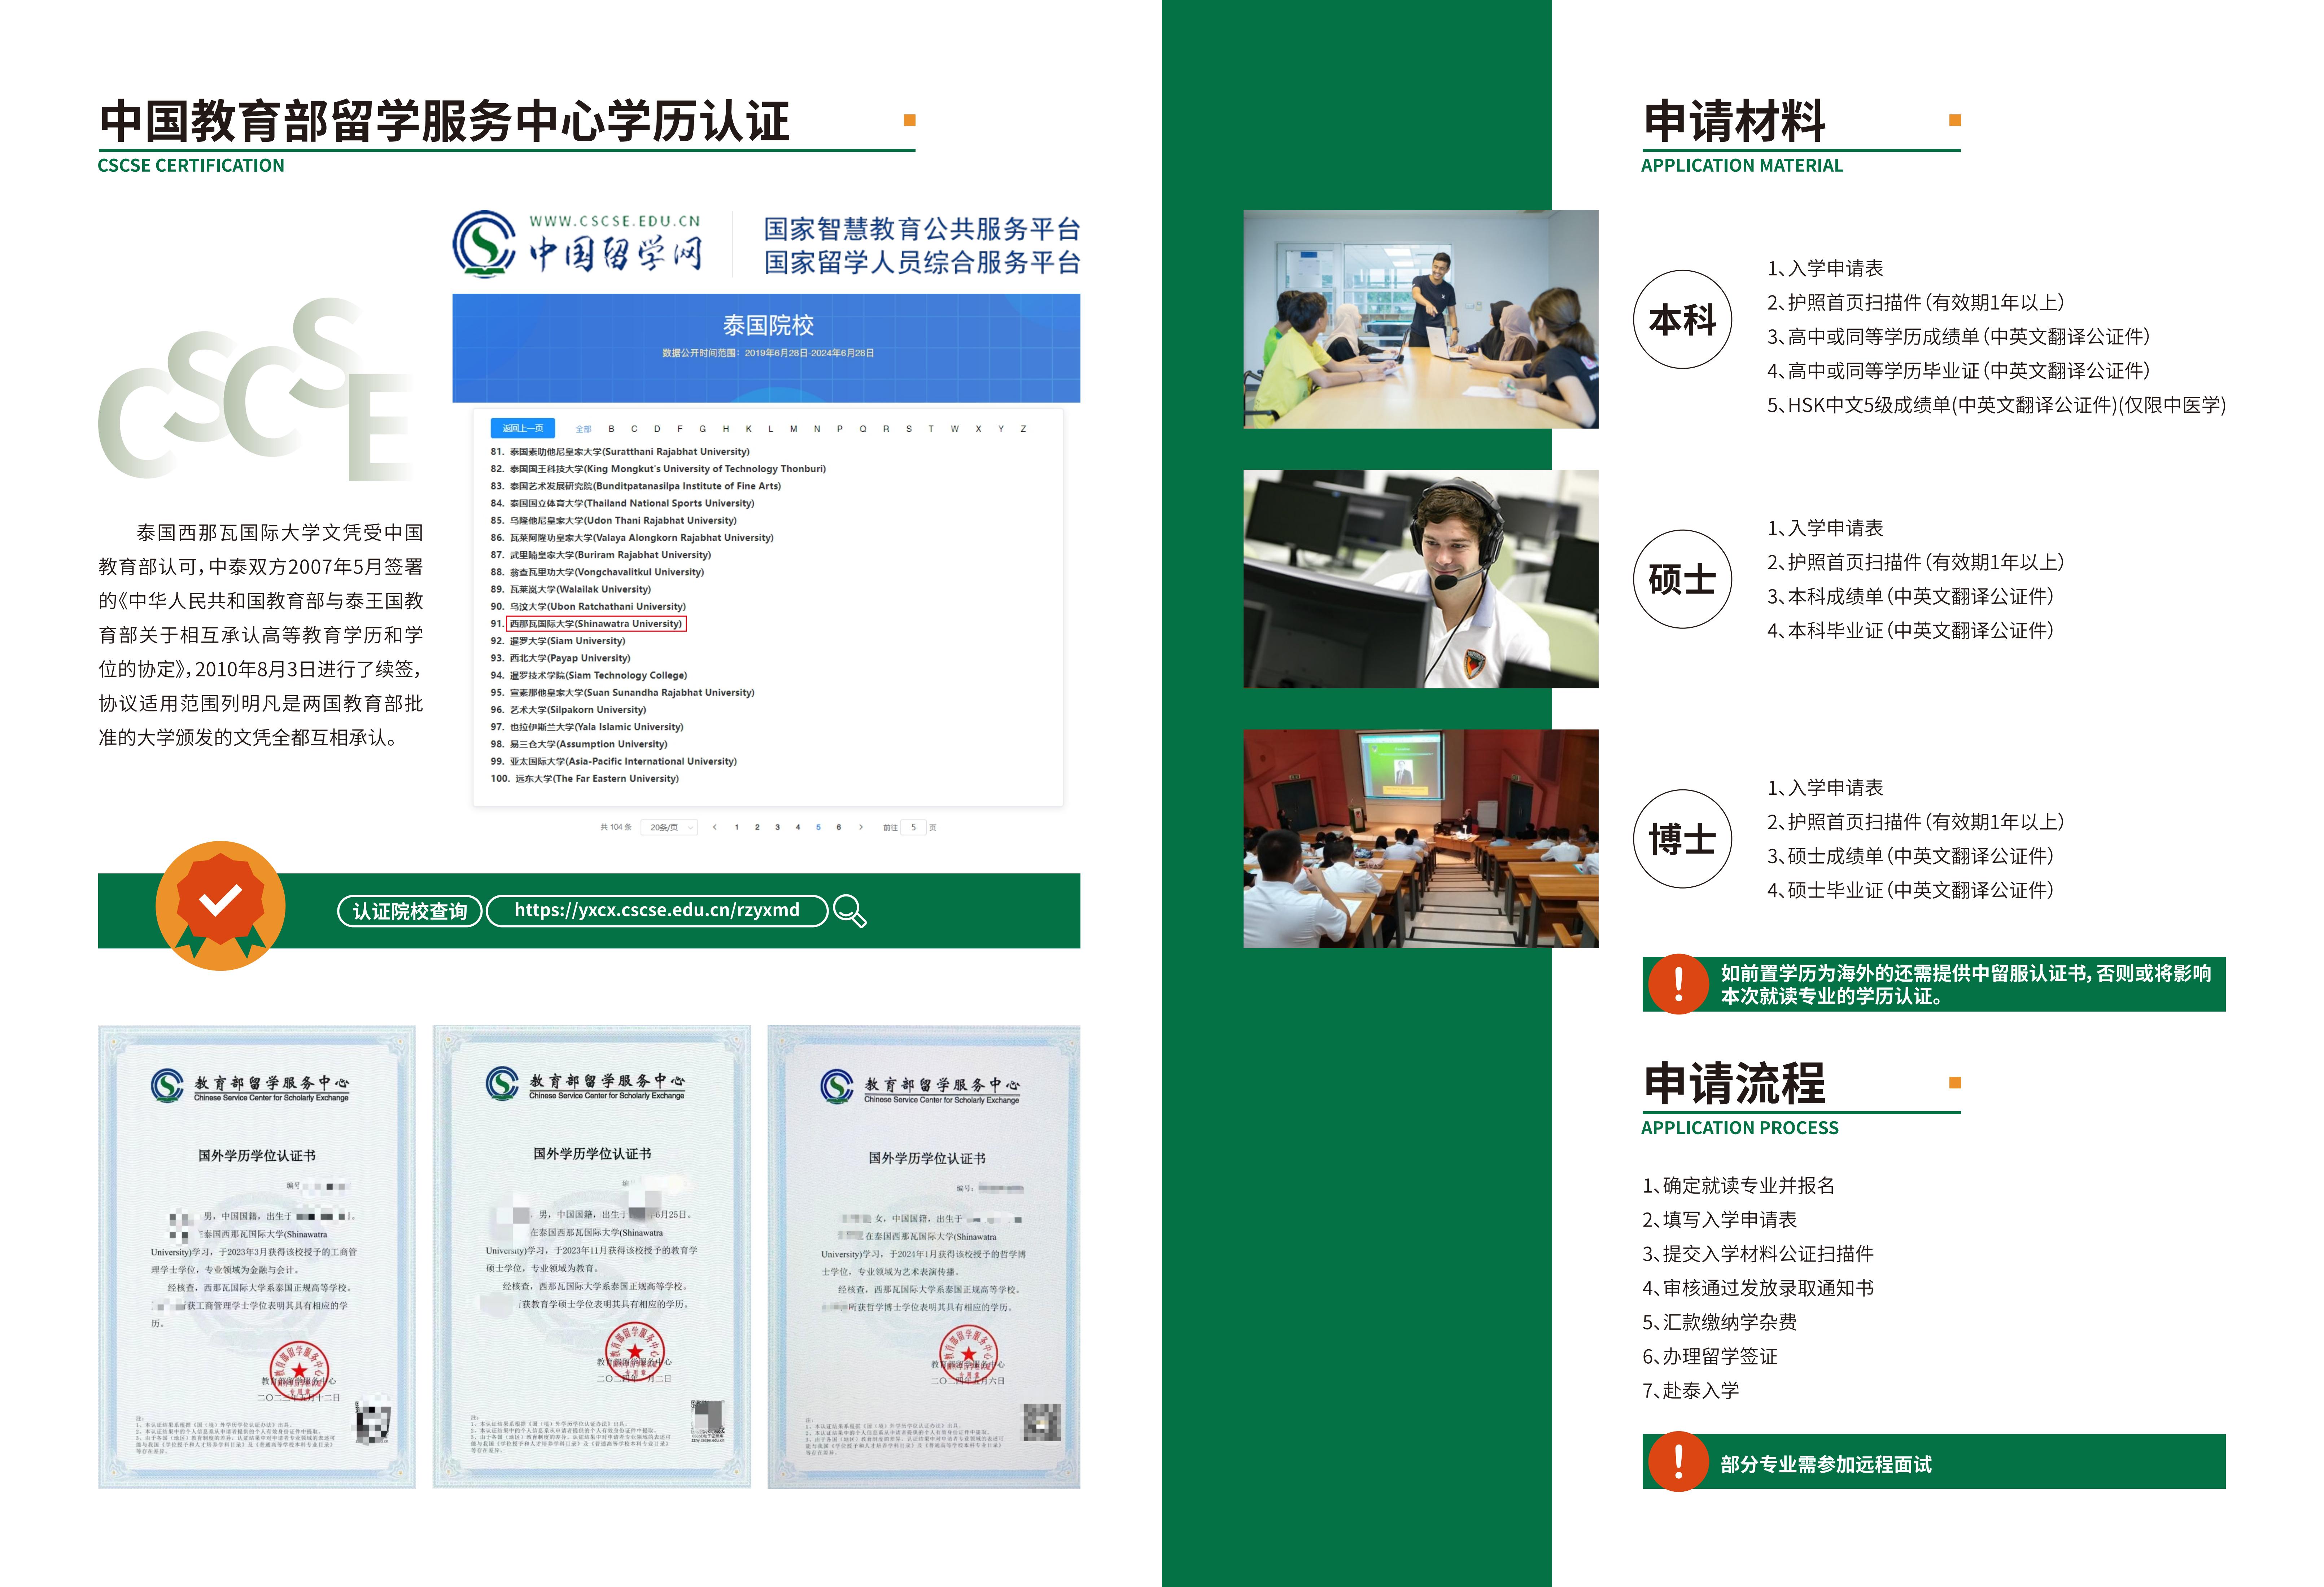Select the 全部 letter filter tab
The height and width of the screenshot is (1587, 2324).
583,429
